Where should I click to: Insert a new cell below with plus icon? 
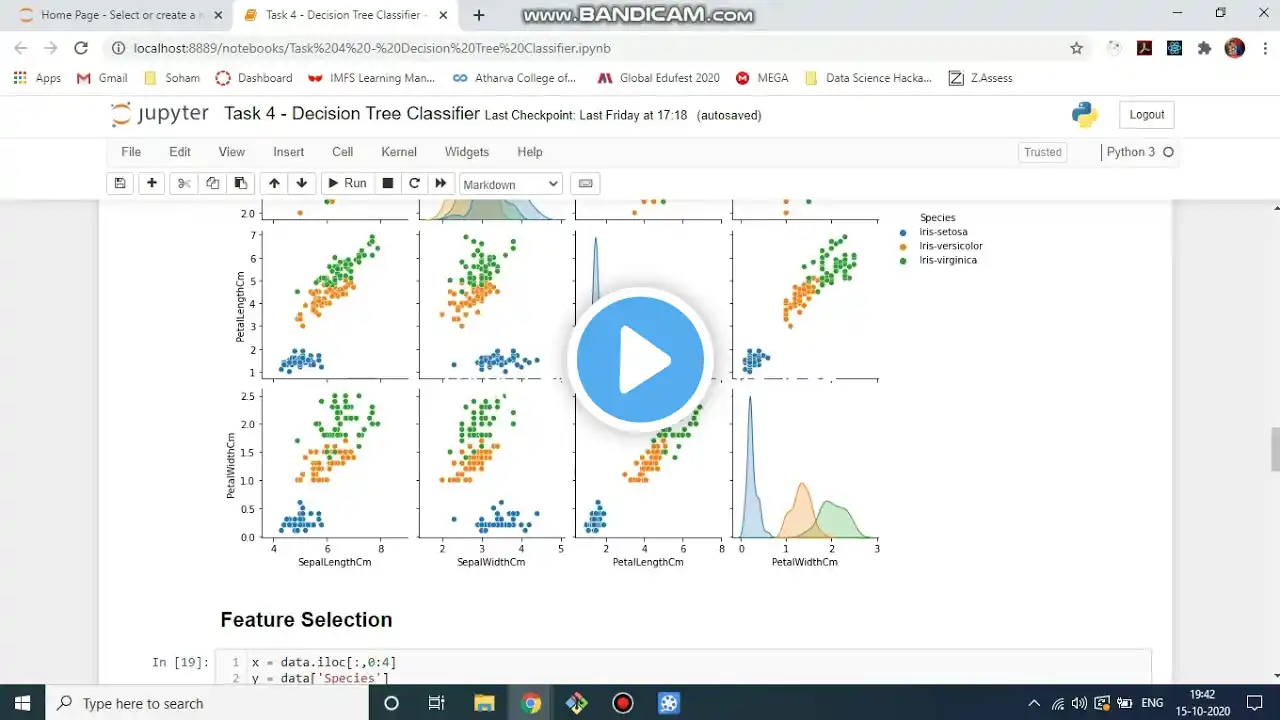click(x=152, y=183)
